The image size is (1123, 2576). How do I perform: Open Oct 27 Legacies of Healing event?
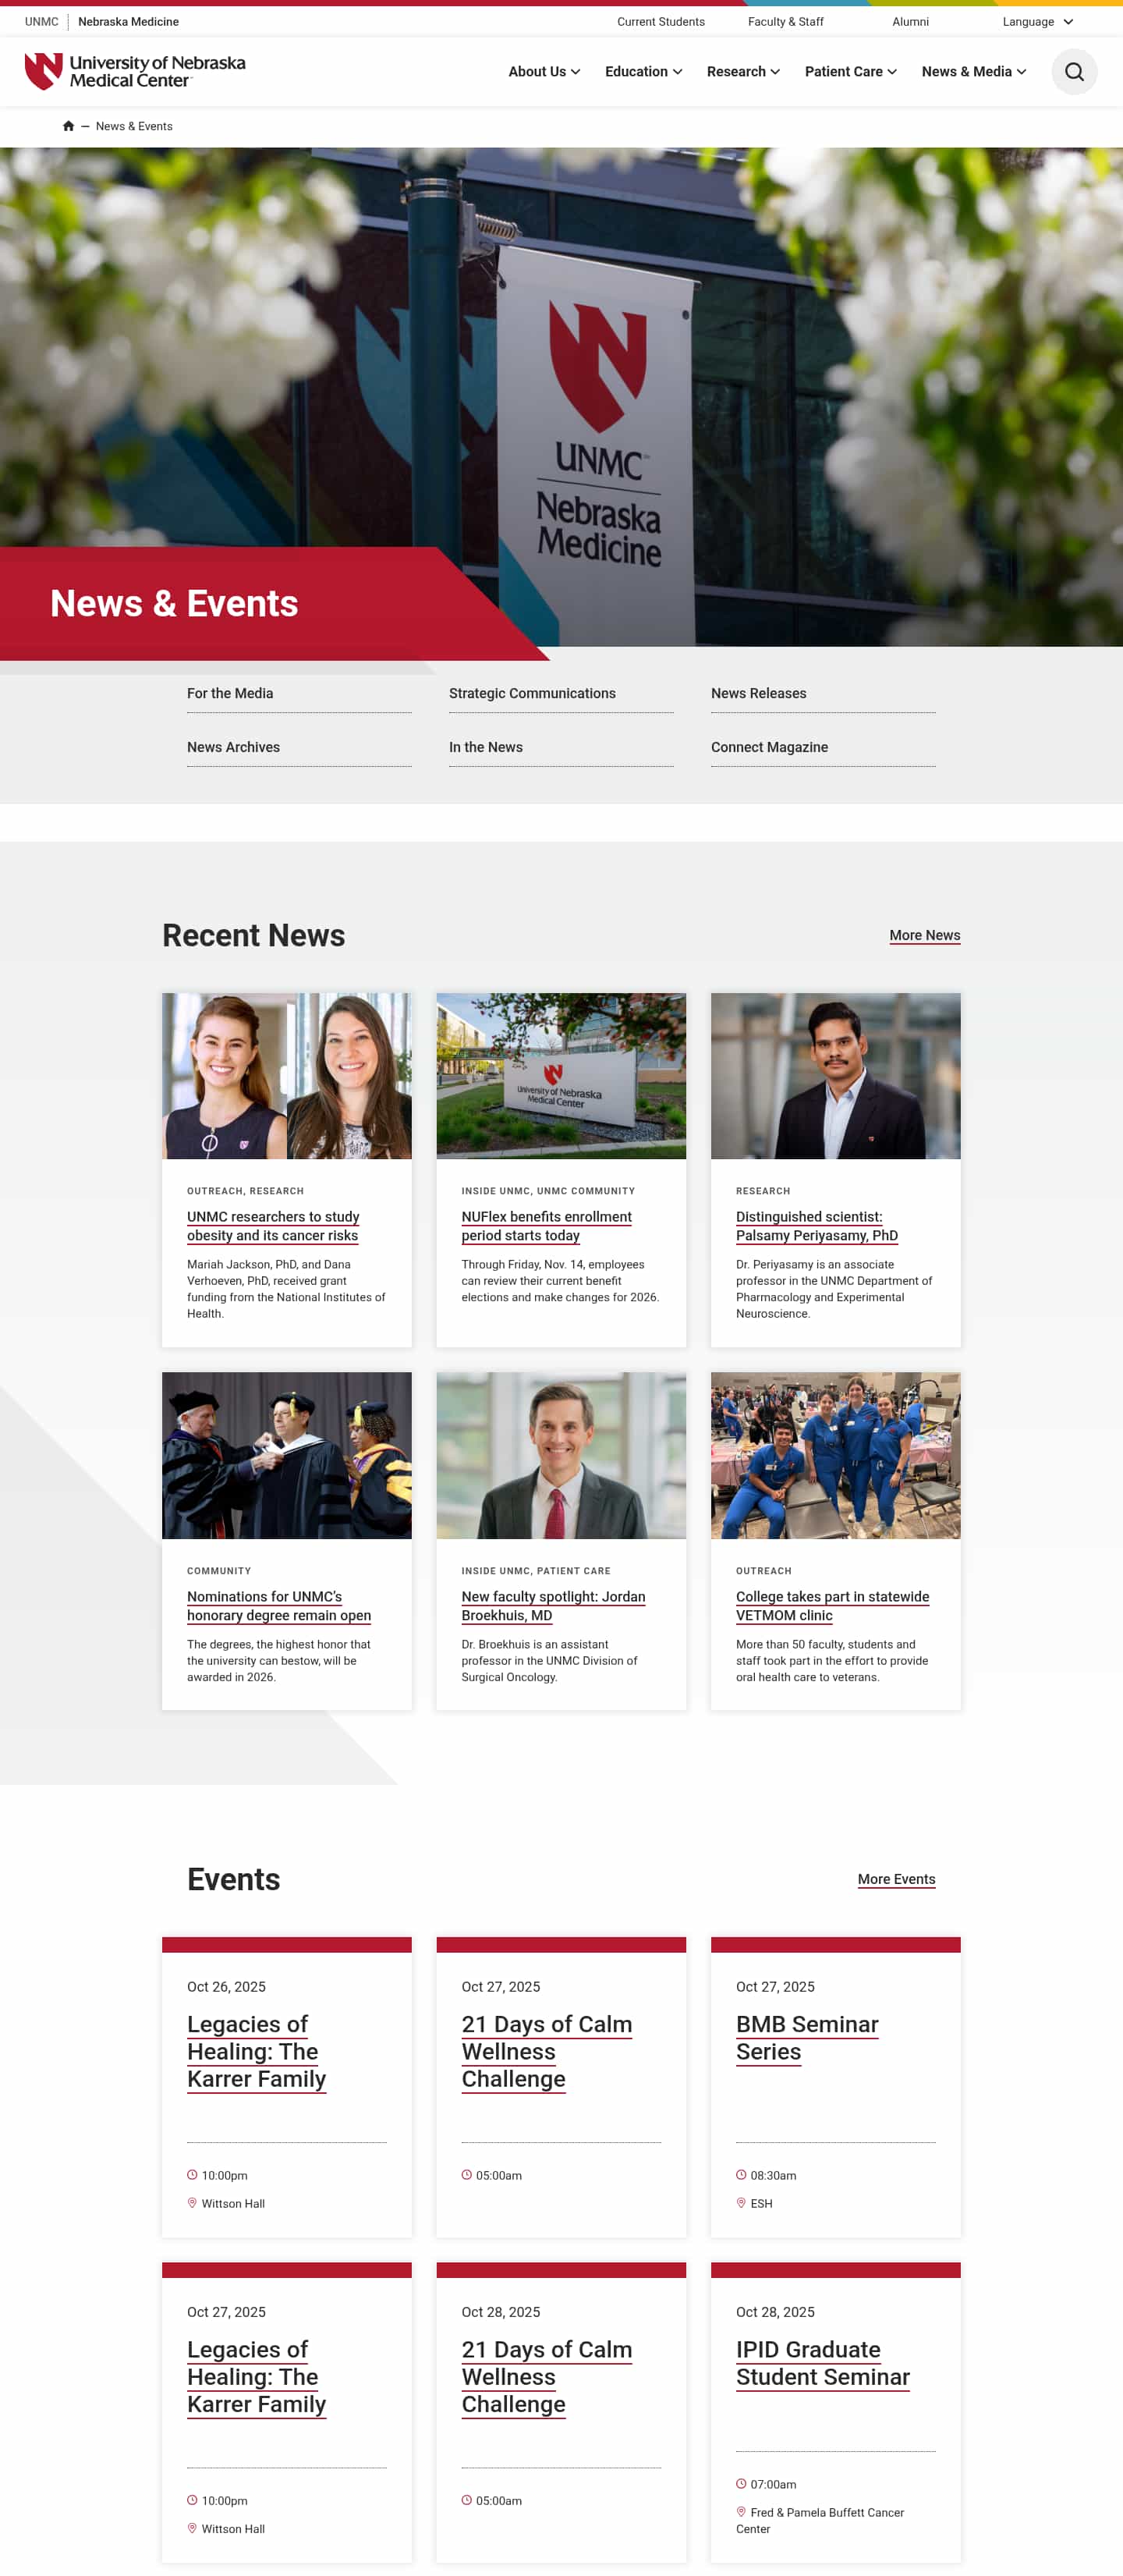[256, 2377]
